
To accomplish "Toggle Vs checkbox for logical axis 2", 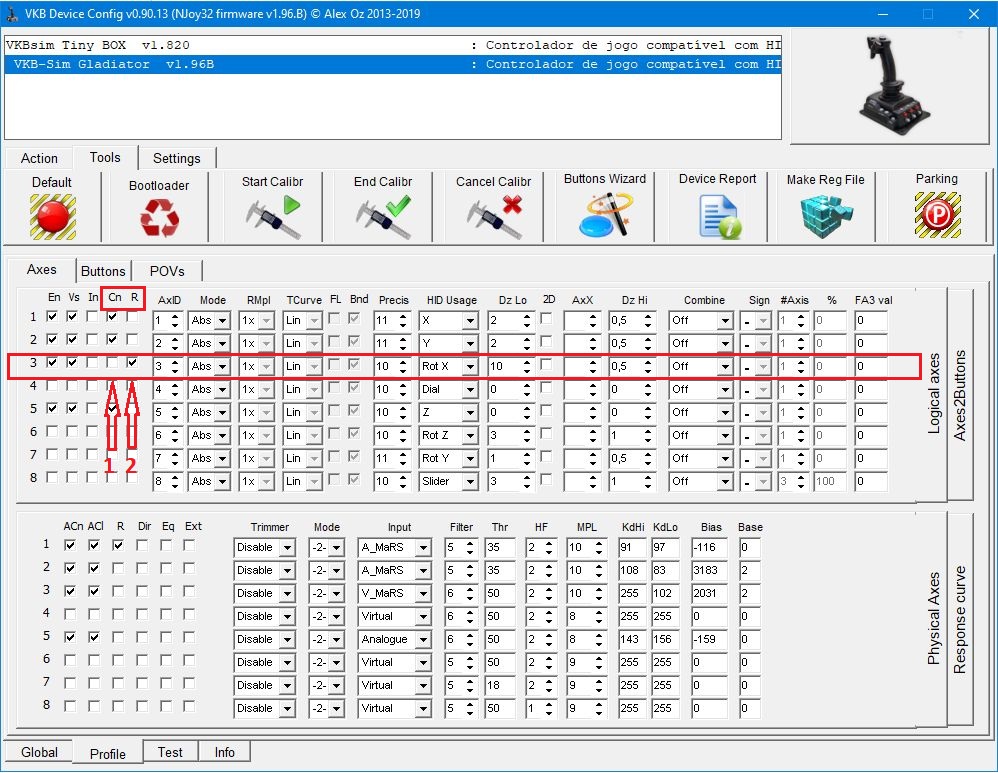I will click(x=73, y=339).
